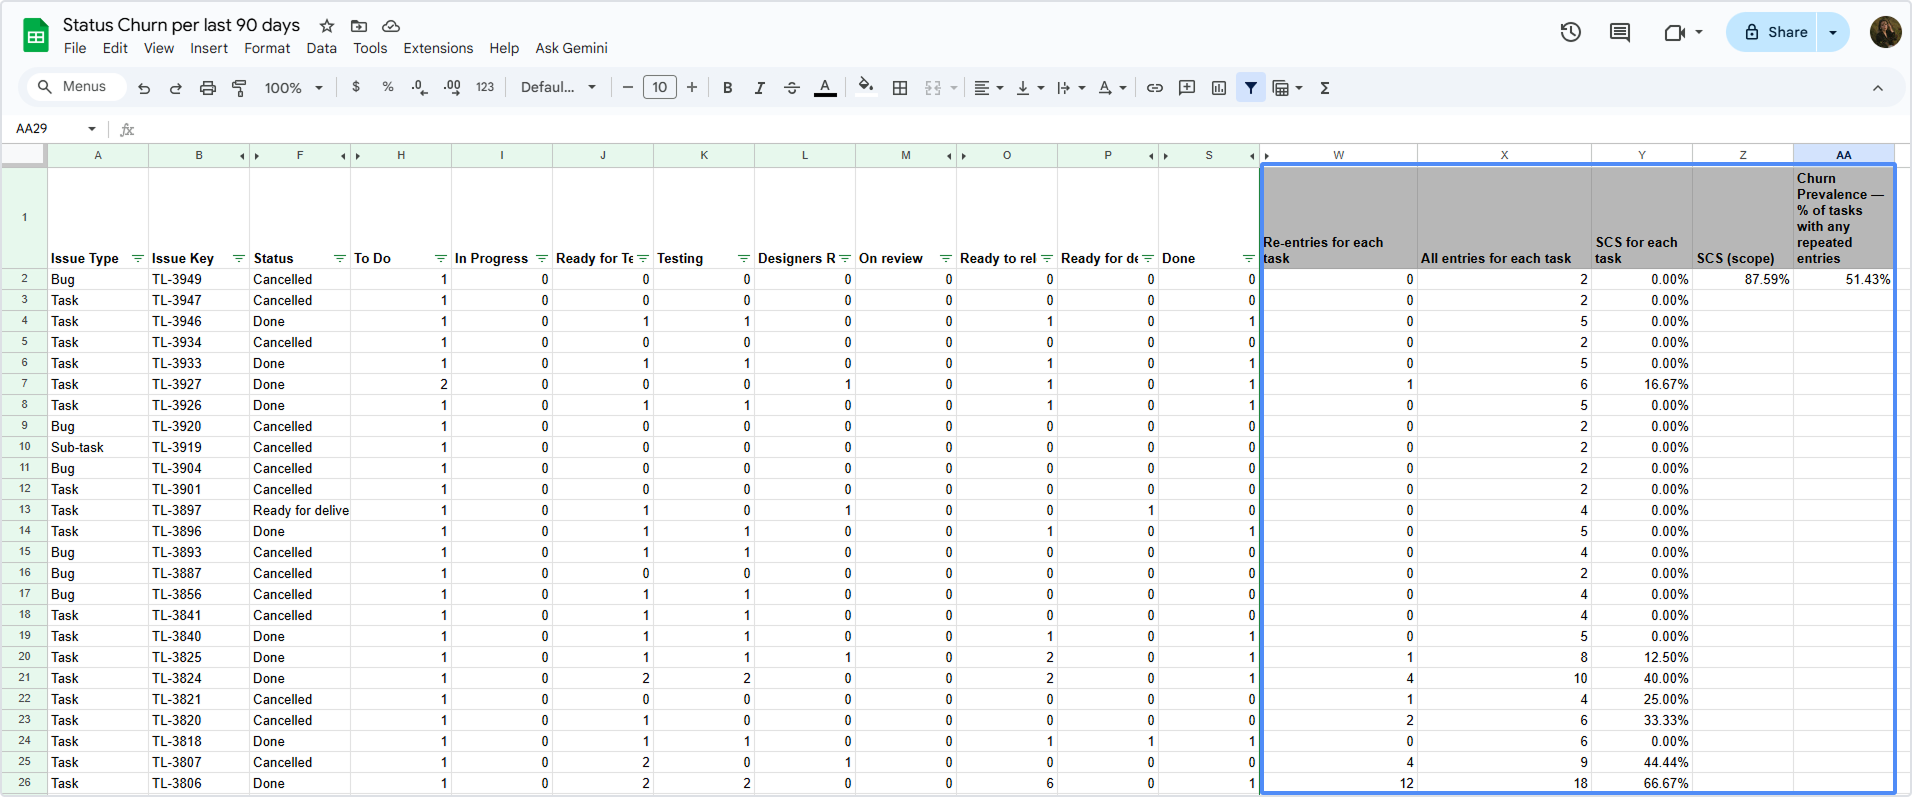The width and height of the screenshot is (1912, 797).
Task: Star the document title
Action: [x=327, y=26]
